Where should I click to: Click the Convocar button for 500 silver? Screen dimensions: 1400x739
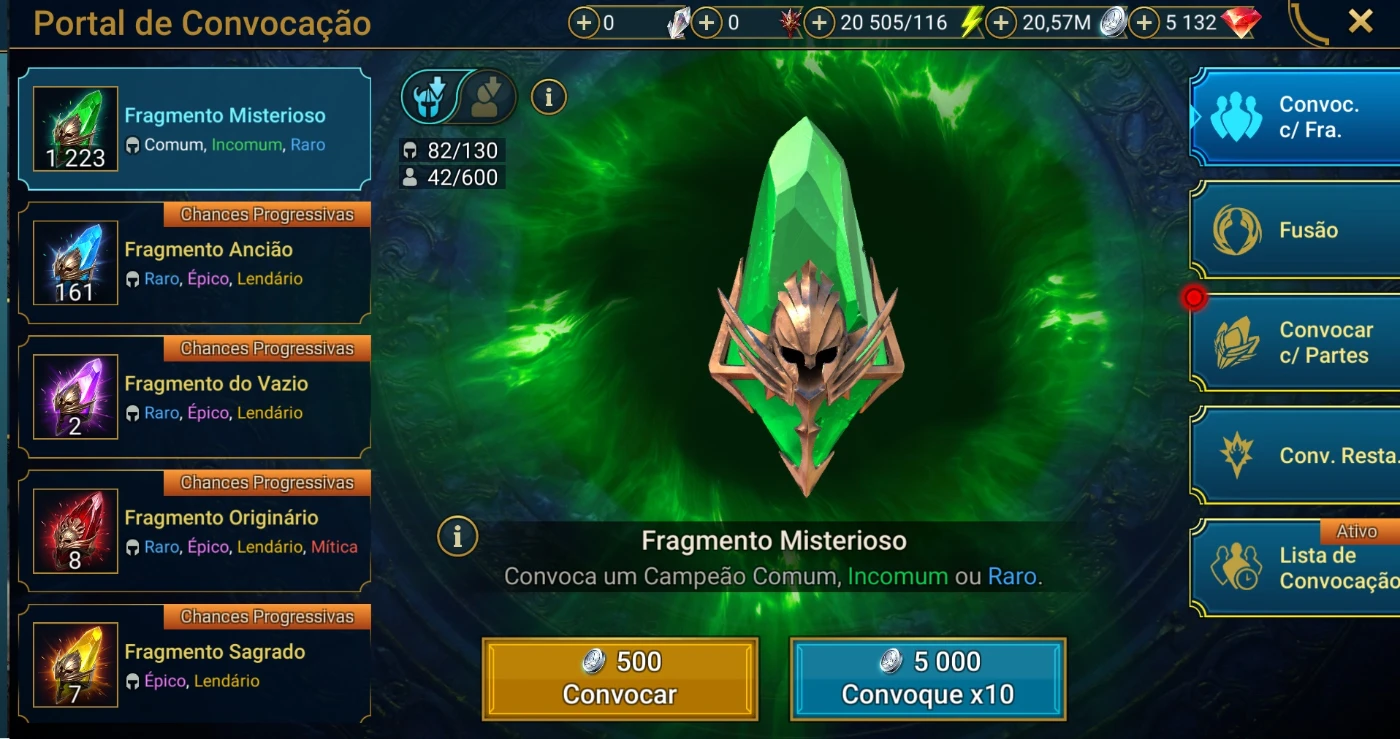point(620,678)
